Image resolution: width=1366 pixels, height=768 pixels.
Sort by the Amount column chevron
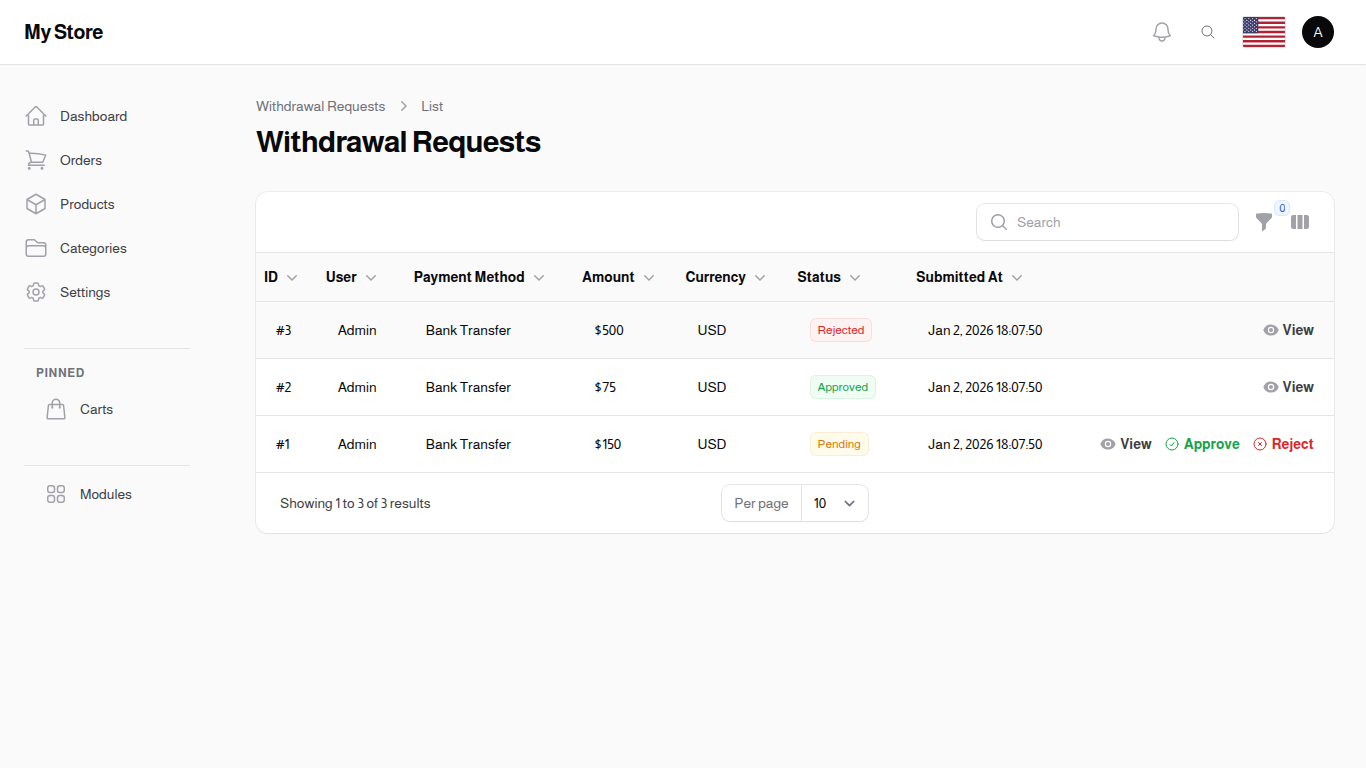coord(648,277)
